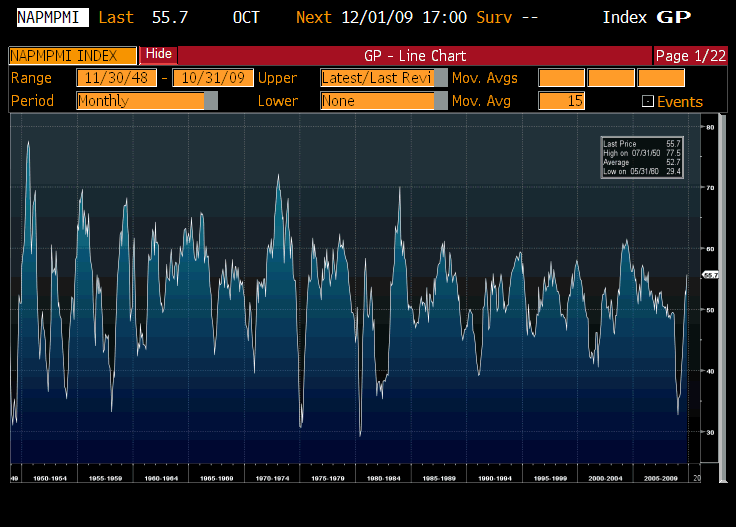
Task: Click the Mov. Avg field showing 15
Action: [560, 101]
